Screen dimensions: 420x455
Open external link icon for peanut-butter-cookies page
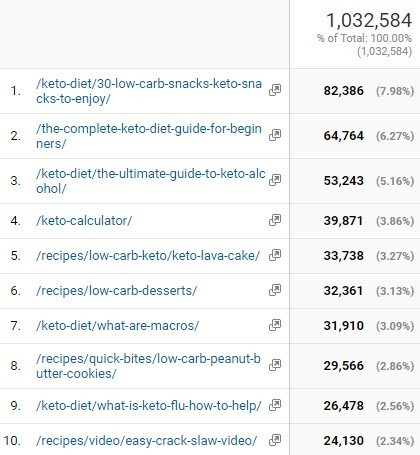coord(275,365)
